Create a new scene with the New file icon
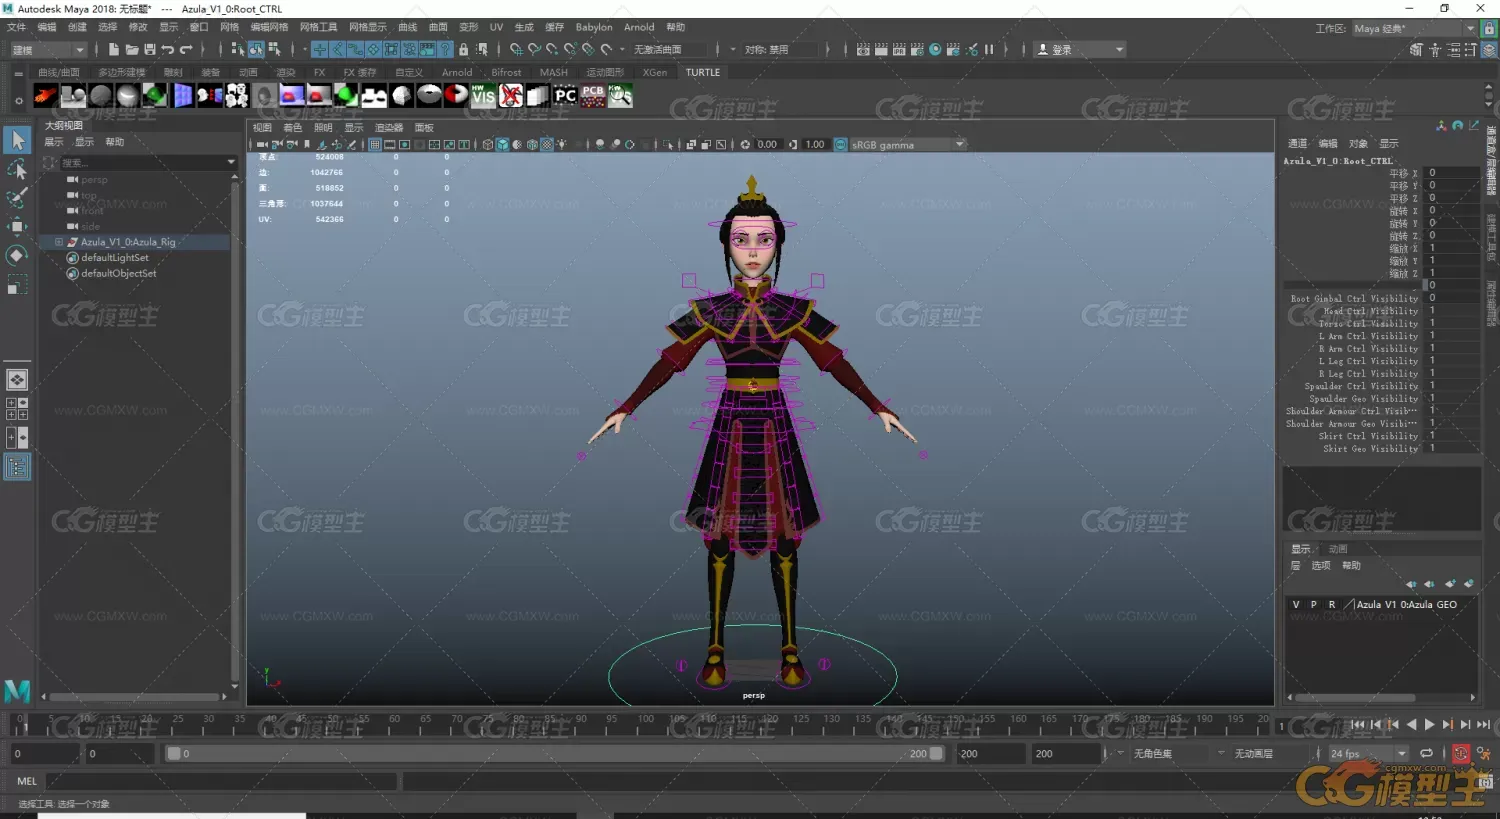 (113, 49)
